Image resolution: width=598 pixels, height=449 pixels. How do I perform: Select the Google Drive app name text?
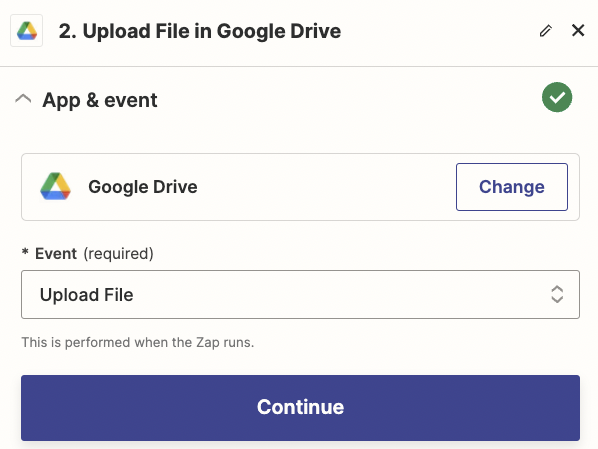143,187
